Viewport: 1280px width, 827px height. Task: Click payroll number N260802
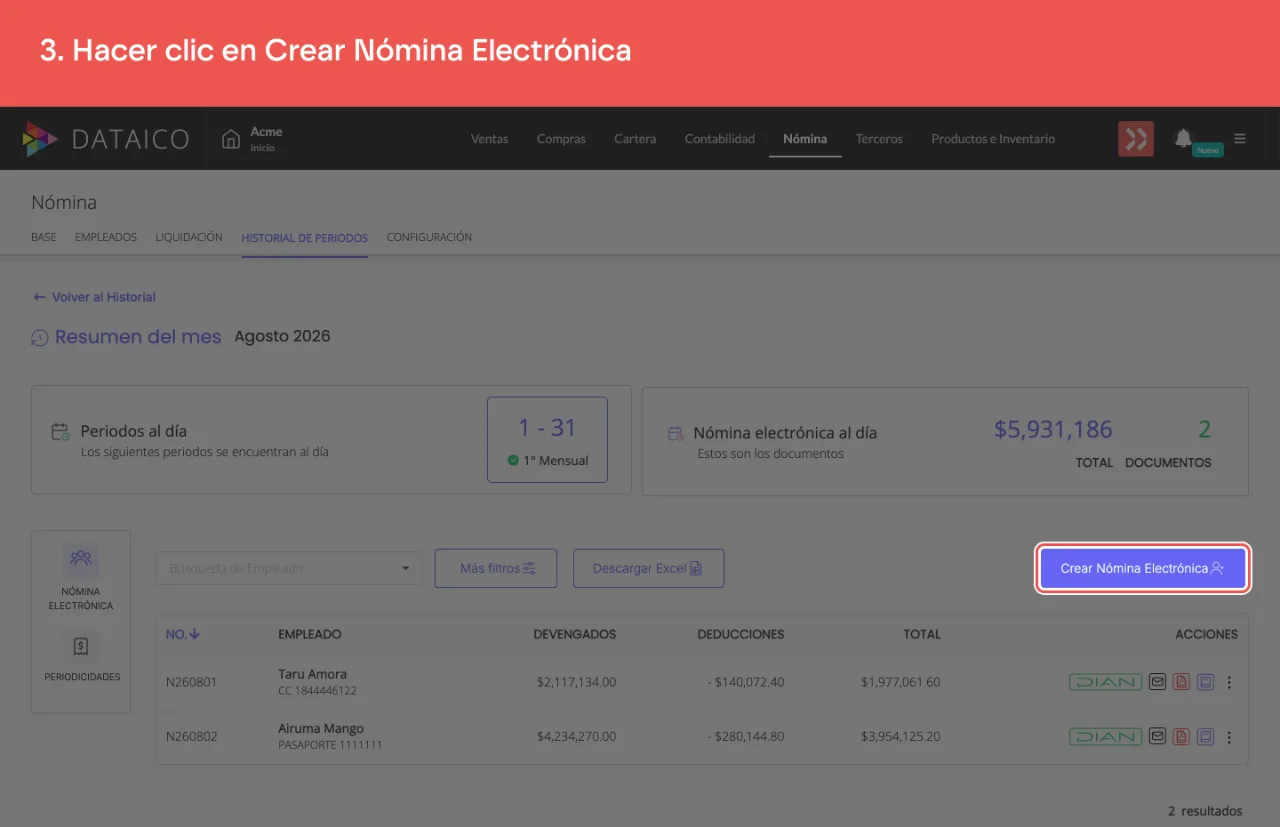[x=191, y=737]
